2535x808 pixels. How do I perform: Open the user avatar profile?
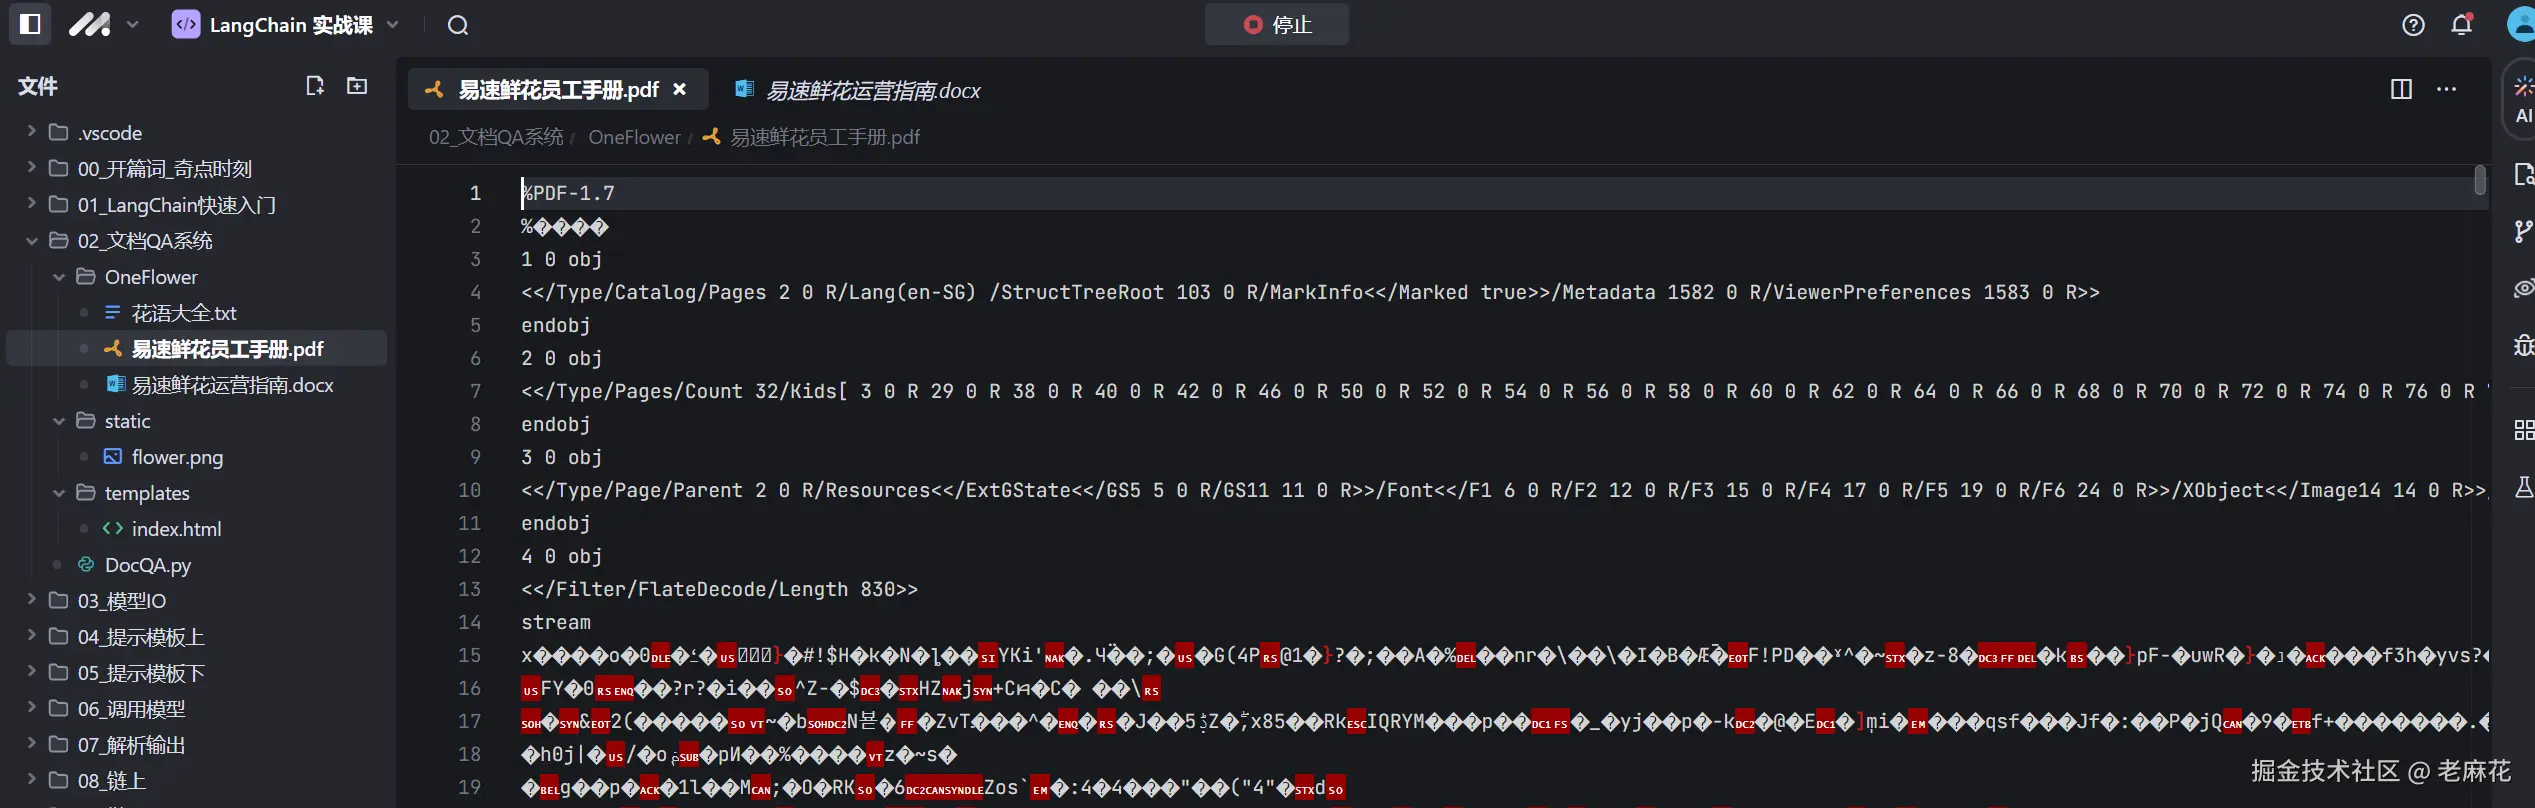pos(2521,24)
